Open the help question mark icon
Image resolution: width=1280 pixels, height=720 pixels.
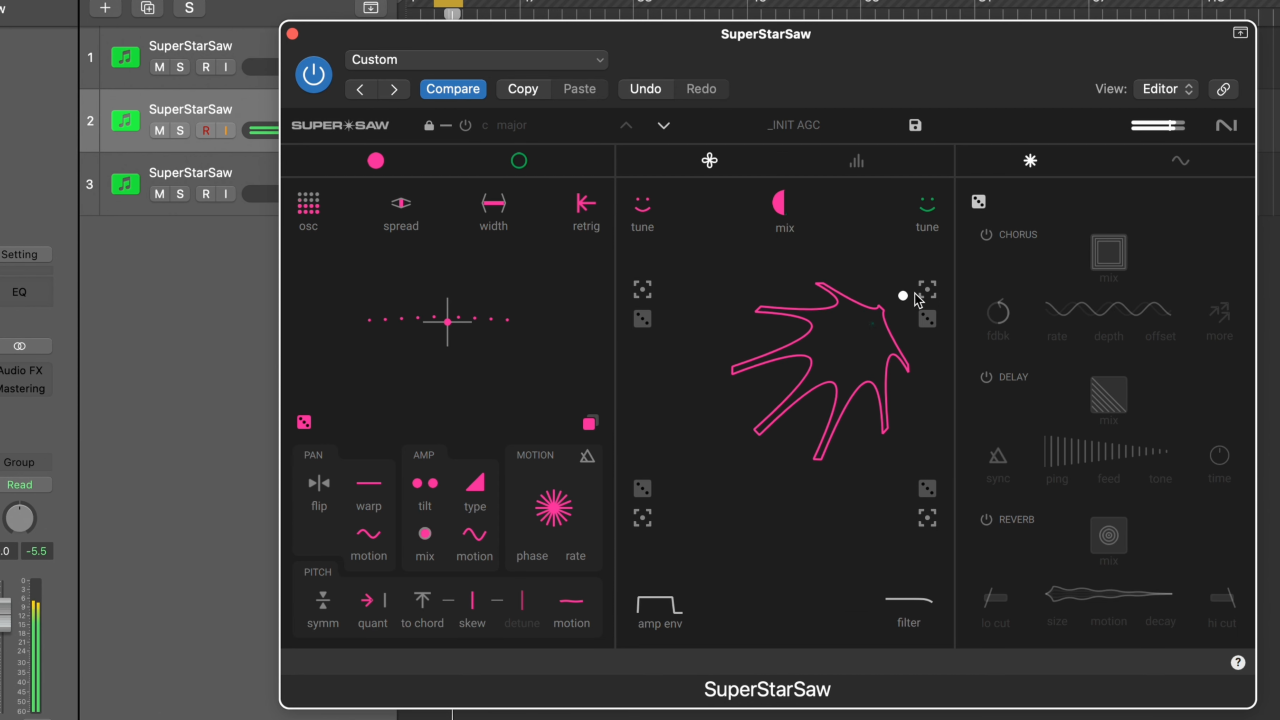[x=1238, y=662]
